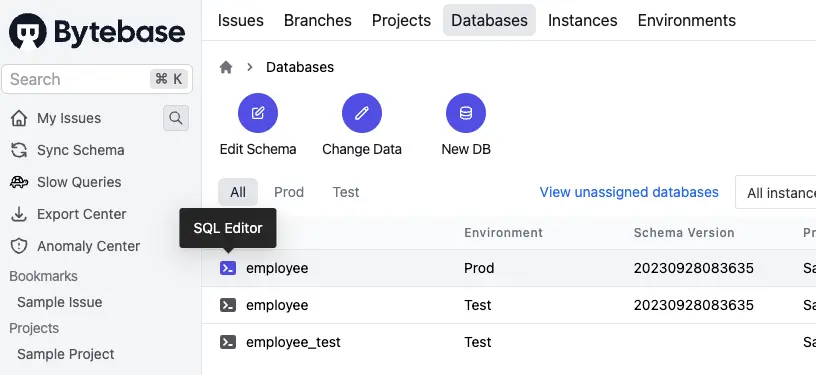Open the Sample Issue bookmark
Screen dimensions: 816x375
point(59,302)
